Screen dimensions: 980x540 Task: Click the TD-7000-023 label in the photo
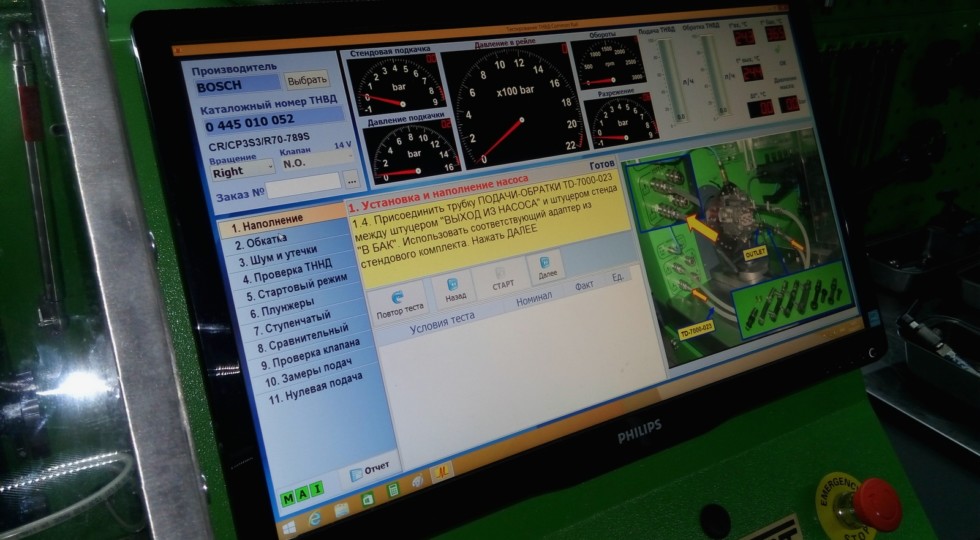(x=696, y=329)
